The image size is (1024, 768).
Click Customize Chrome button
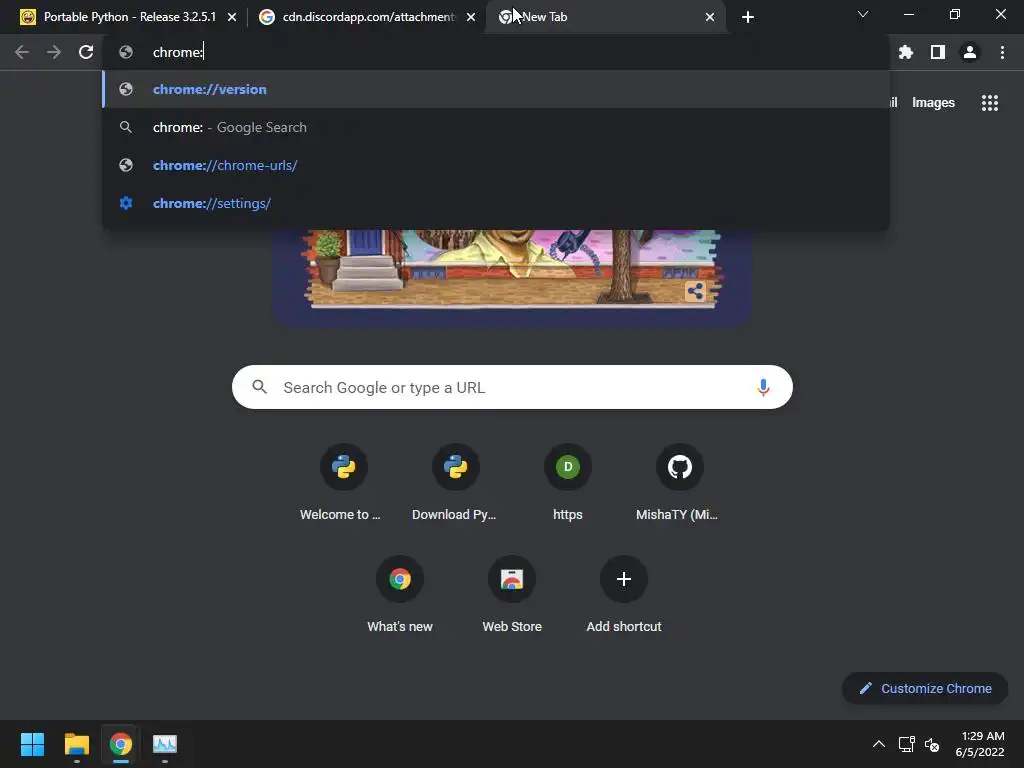click(925, 688)
